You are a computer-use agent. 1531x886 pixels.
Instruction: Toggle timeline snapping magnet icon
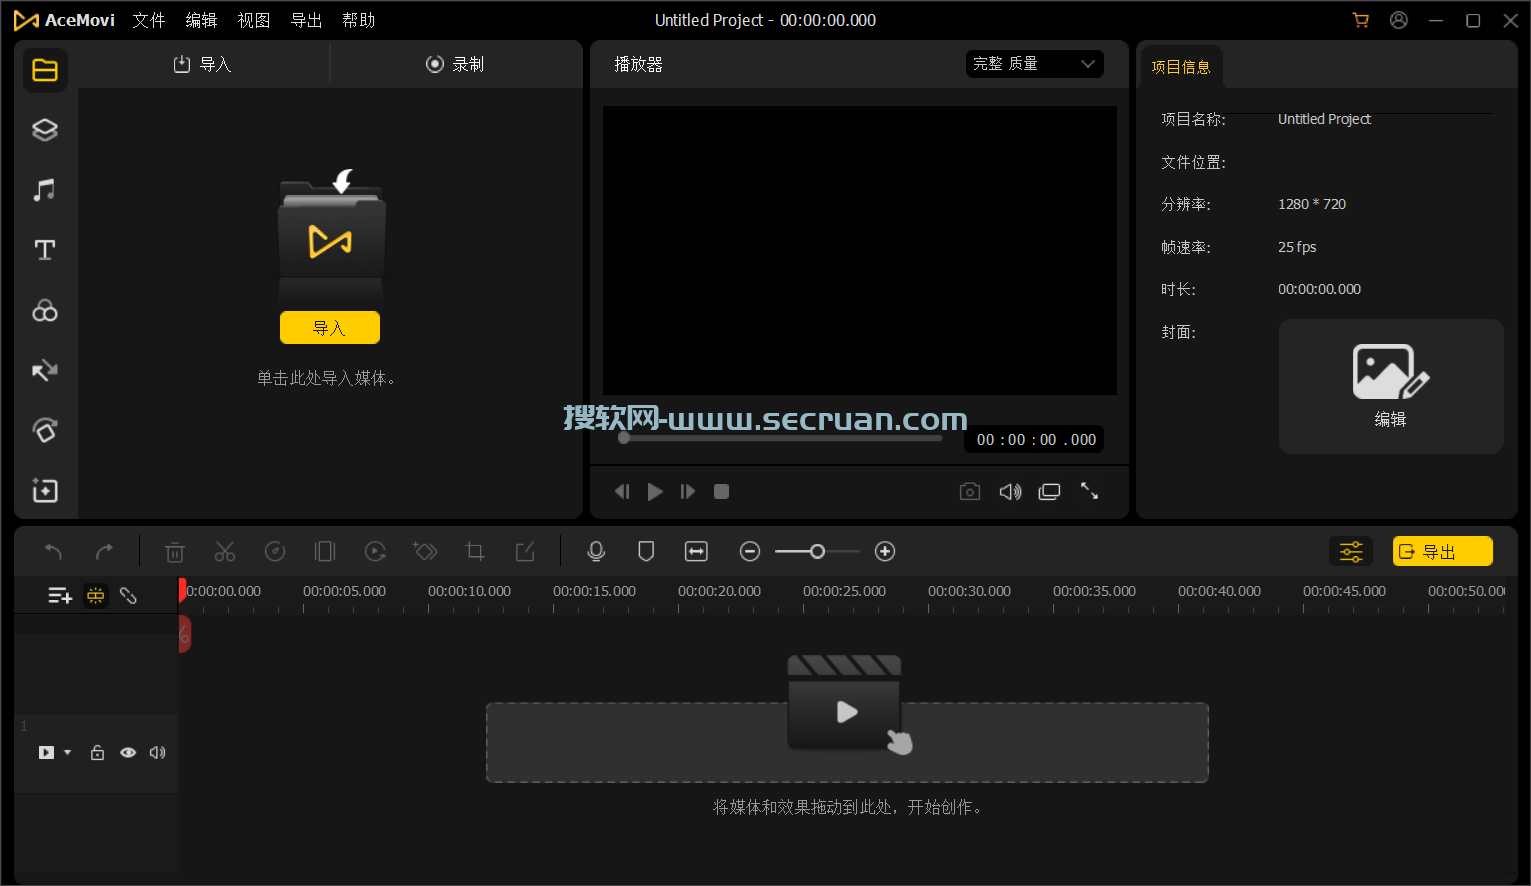tap(96, 595)
